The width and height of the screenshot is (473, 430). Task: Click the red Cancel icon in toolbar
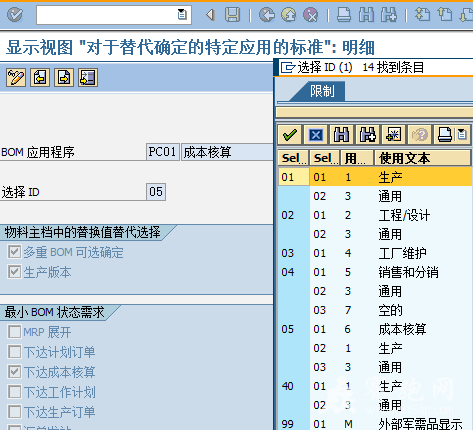click(x=310, y=15)
